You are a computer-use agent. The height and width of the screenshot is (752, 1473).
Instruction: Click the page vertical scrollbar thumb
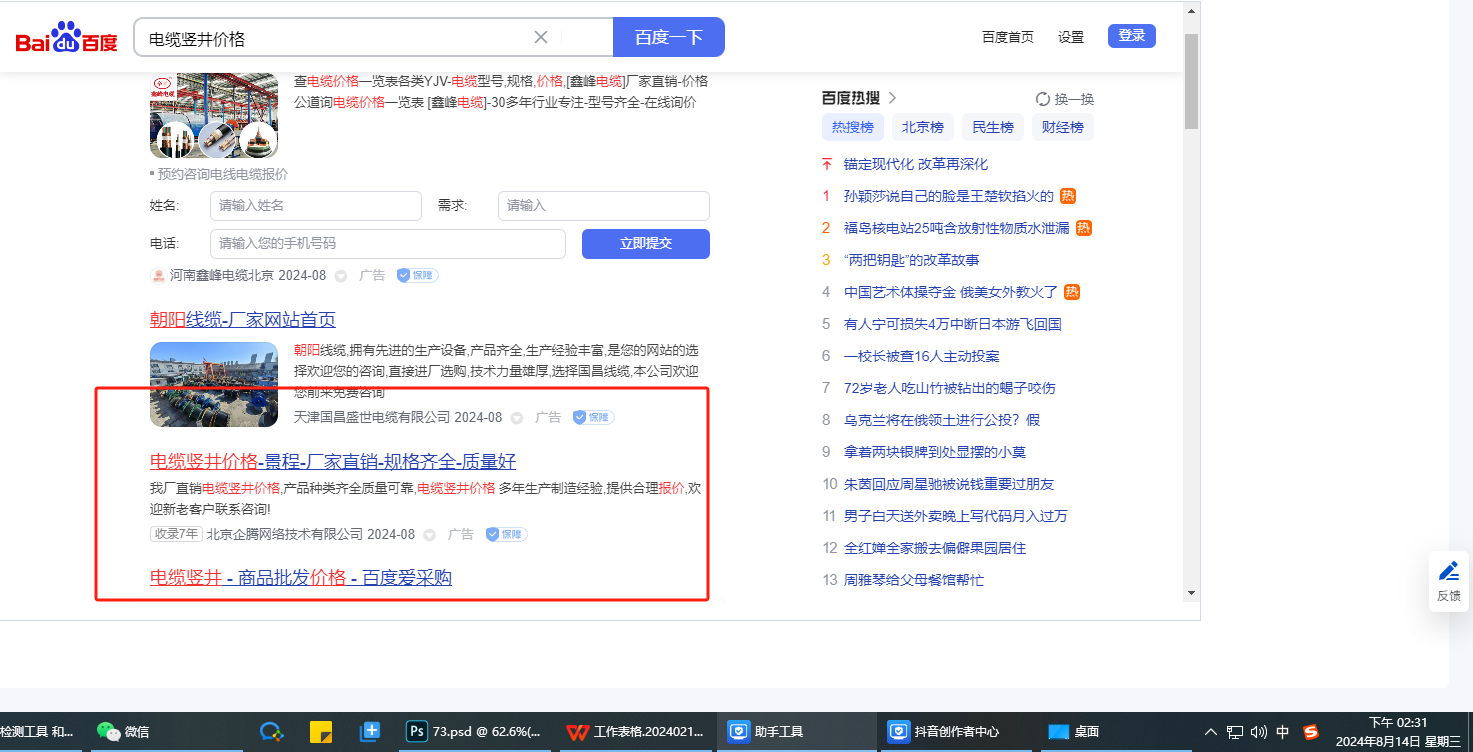coord(1191,80)
